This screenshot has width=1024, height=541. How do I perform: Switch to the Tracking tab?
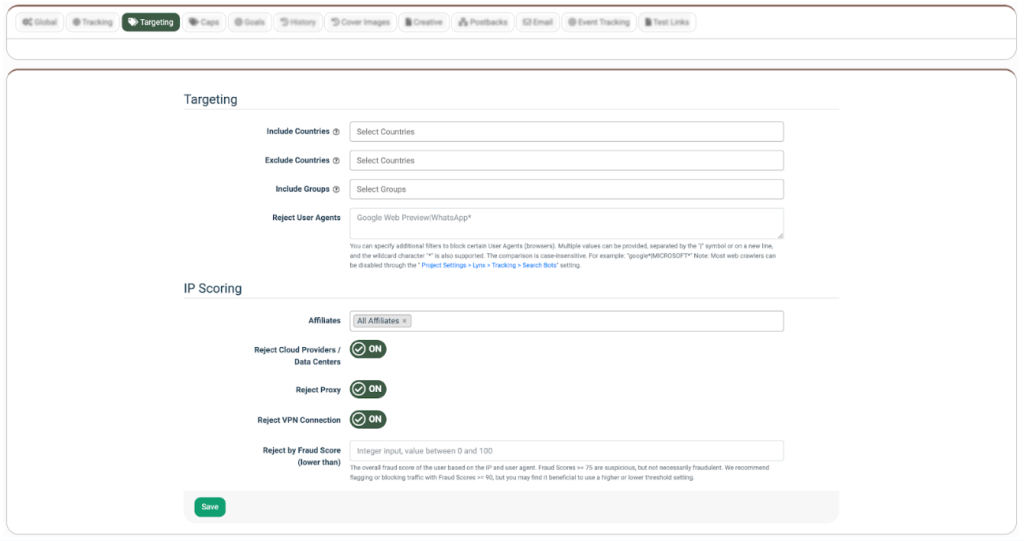point(92,22)
